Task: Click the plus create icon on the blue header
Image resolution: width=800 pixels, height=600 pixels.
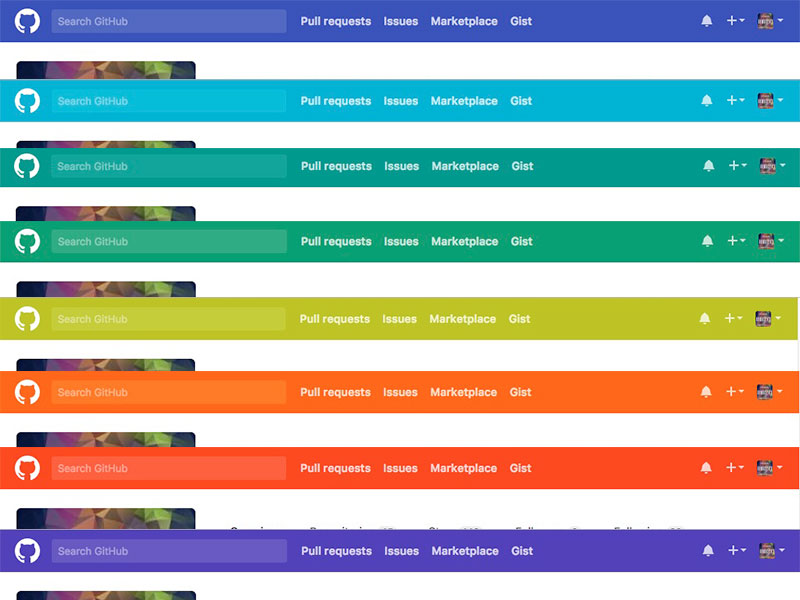Action: 730,20
